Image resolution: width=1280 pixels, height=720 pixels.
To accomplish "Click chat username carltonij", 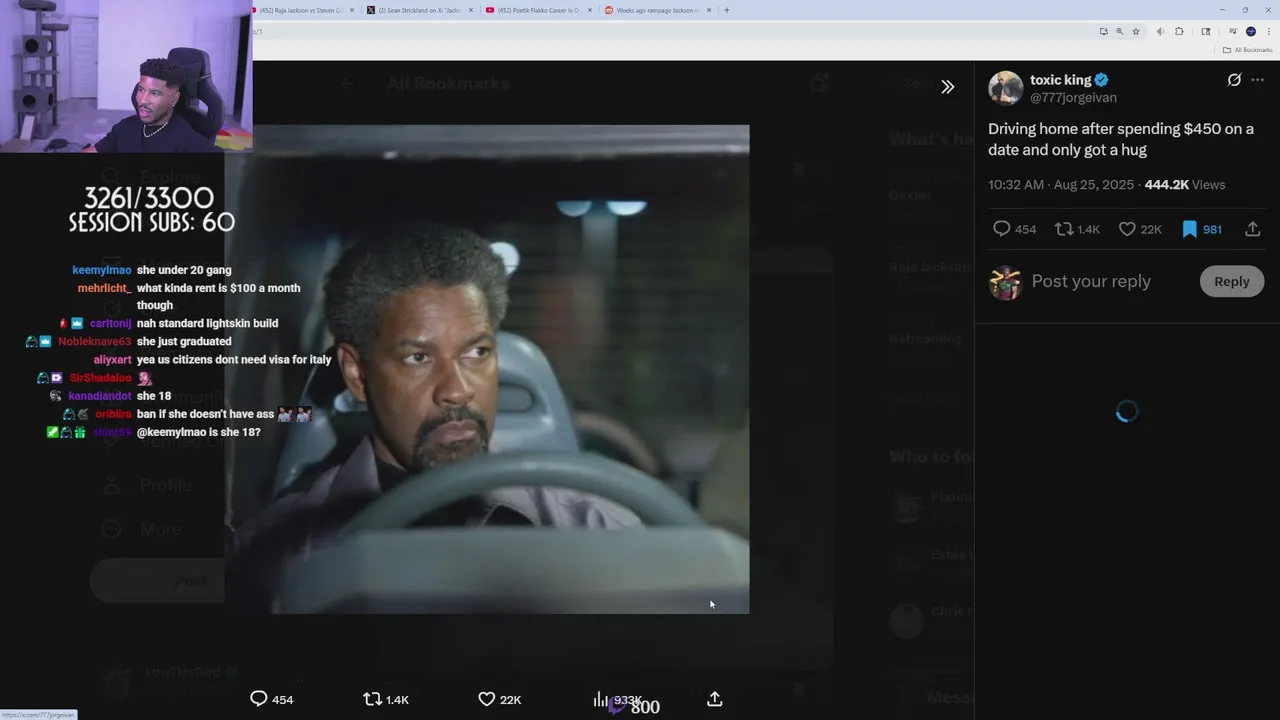I will click(x=111, y=324).
